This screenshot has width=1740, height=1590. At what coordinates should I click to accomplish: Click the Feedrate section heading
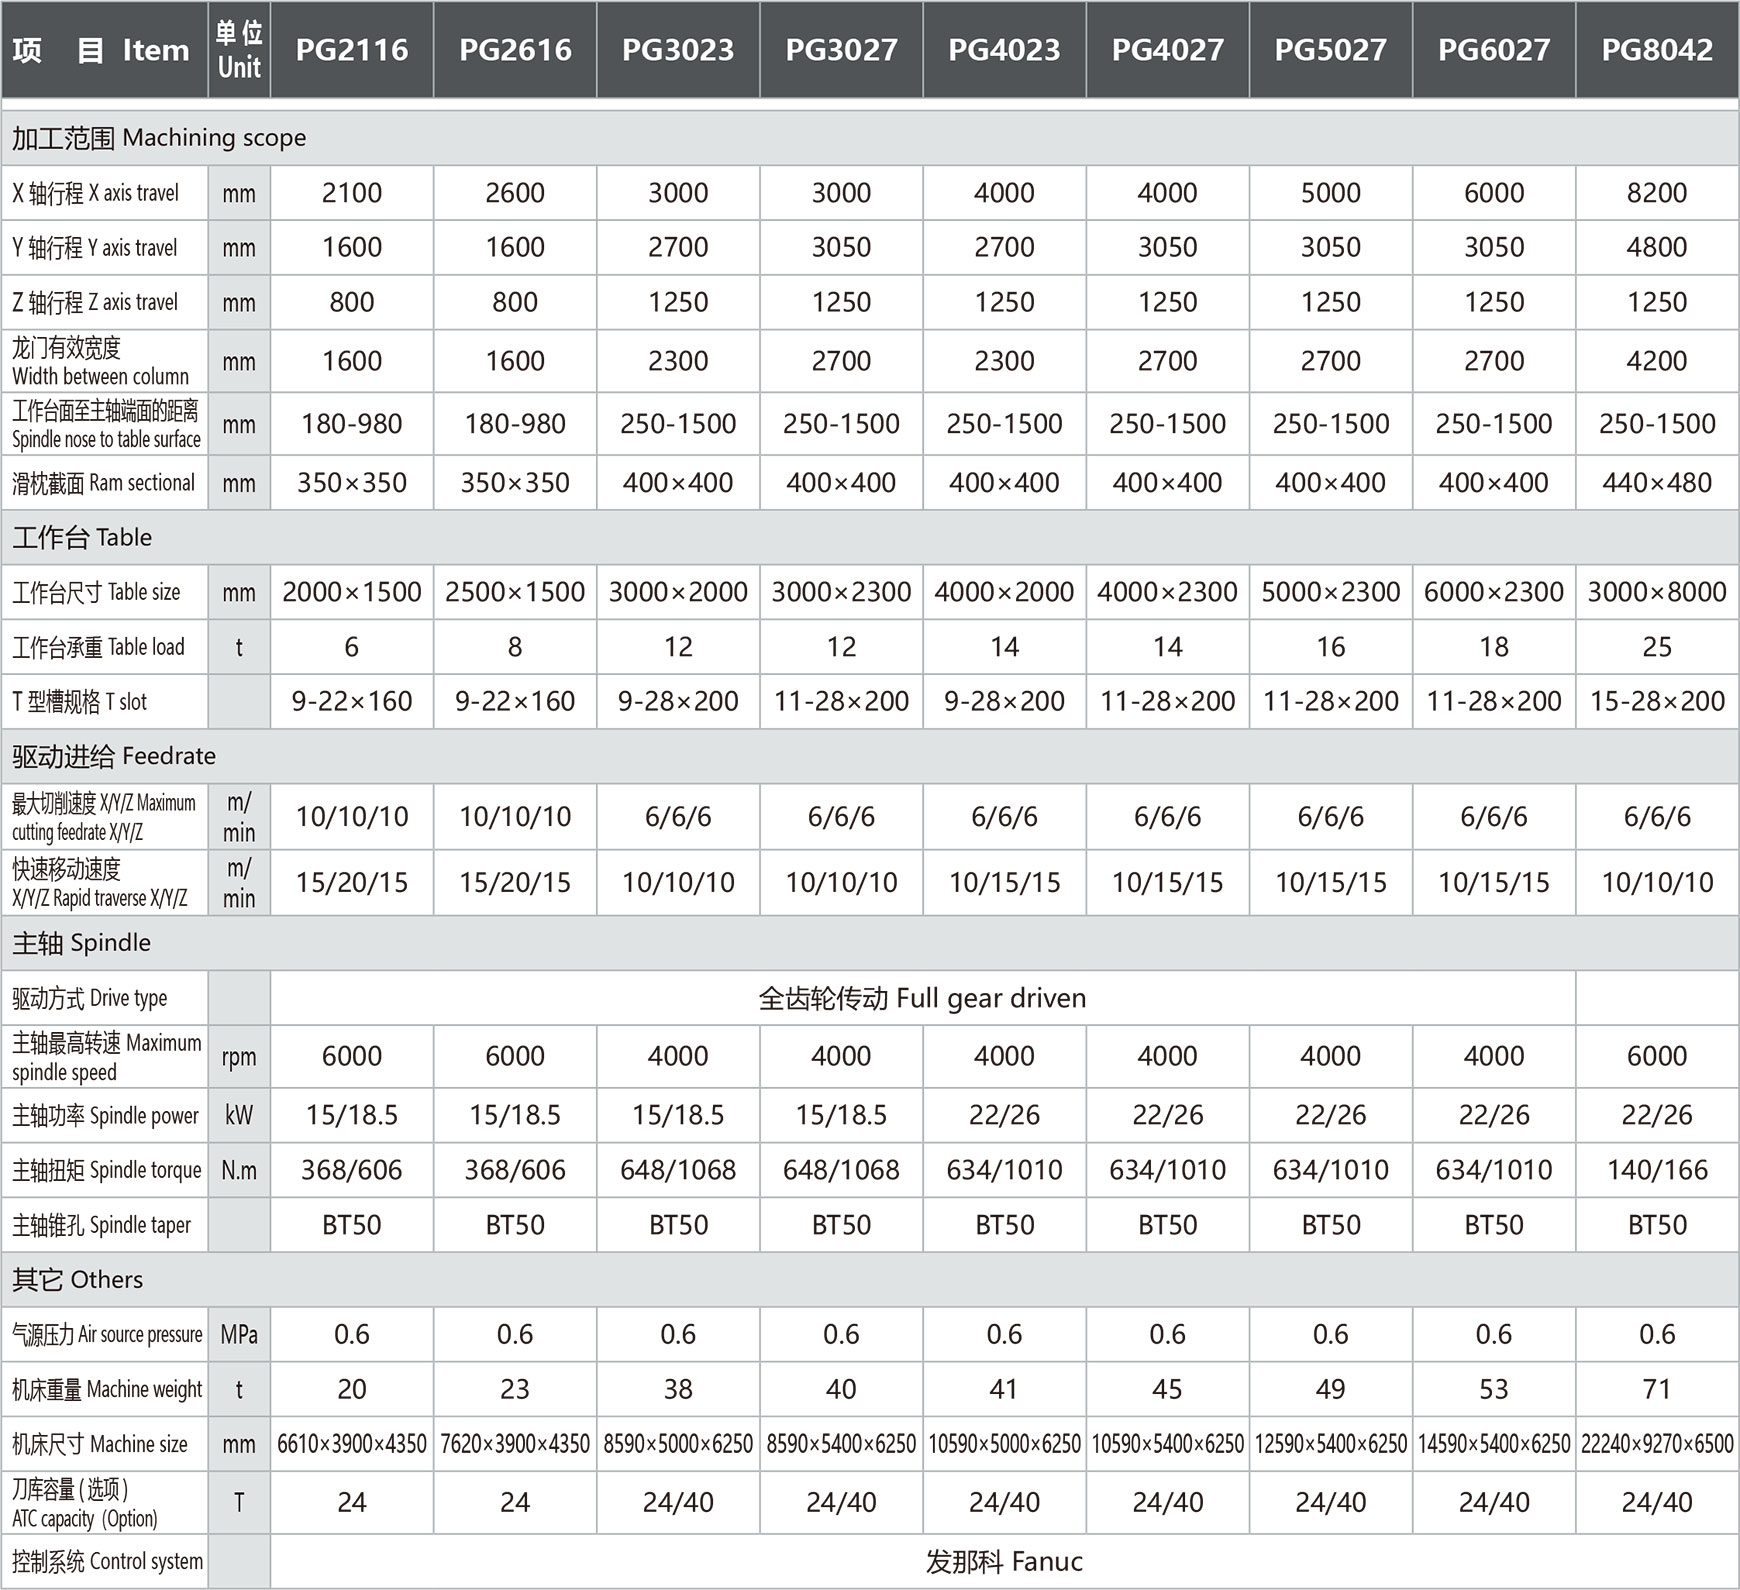[x=114, y=756]
